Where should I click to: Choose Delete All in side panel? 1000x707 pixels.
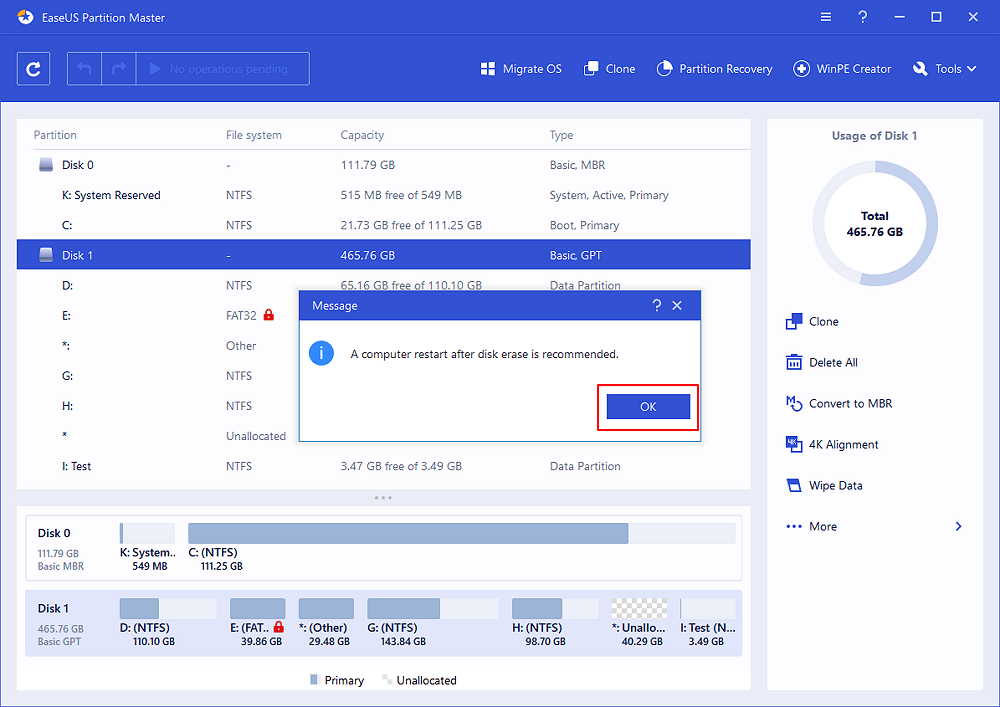(x=821, y=362)
